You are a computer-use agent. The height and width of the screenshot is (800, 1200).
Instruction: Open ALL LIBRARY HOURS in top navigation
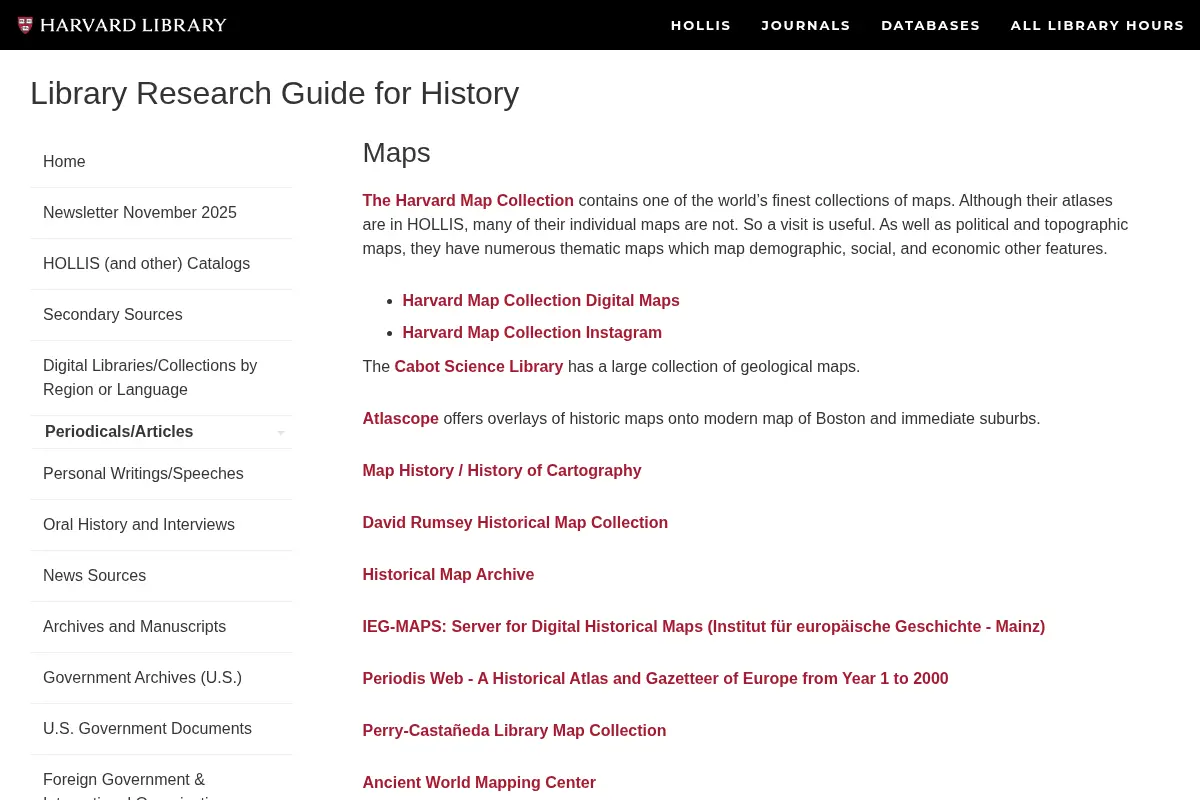click(1097, 25)
